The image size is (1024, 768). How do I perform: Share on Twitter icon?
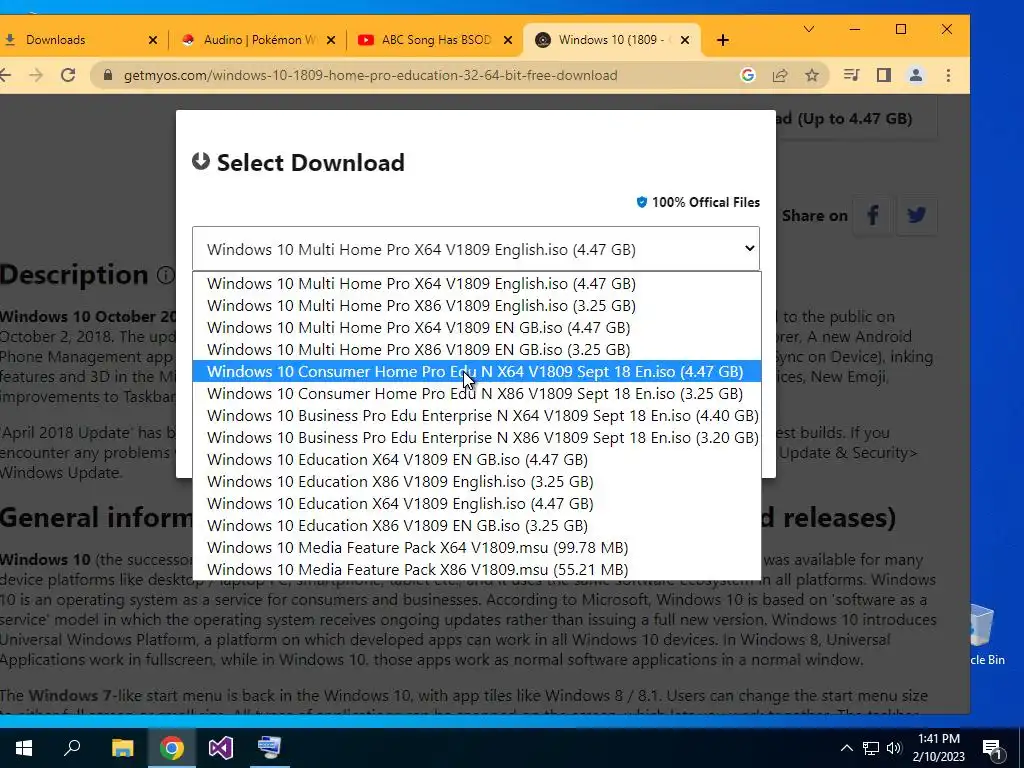tap(917, 215)
